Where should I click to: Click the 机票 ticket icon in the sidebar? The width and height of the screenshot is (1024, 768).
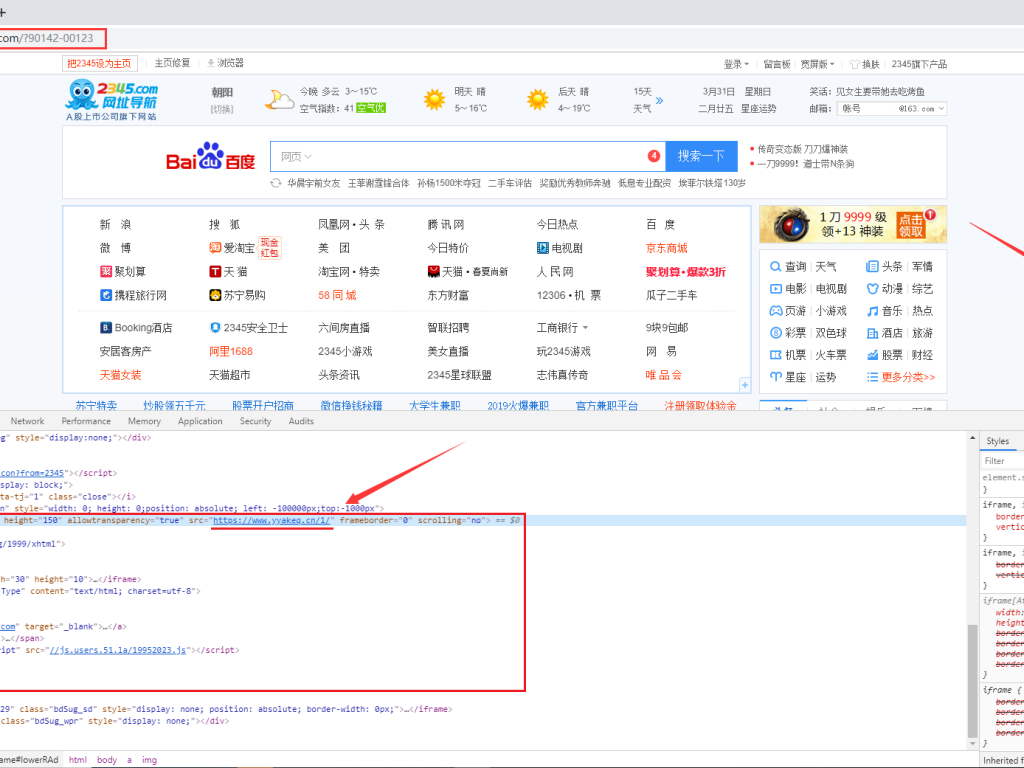(775, 355)
